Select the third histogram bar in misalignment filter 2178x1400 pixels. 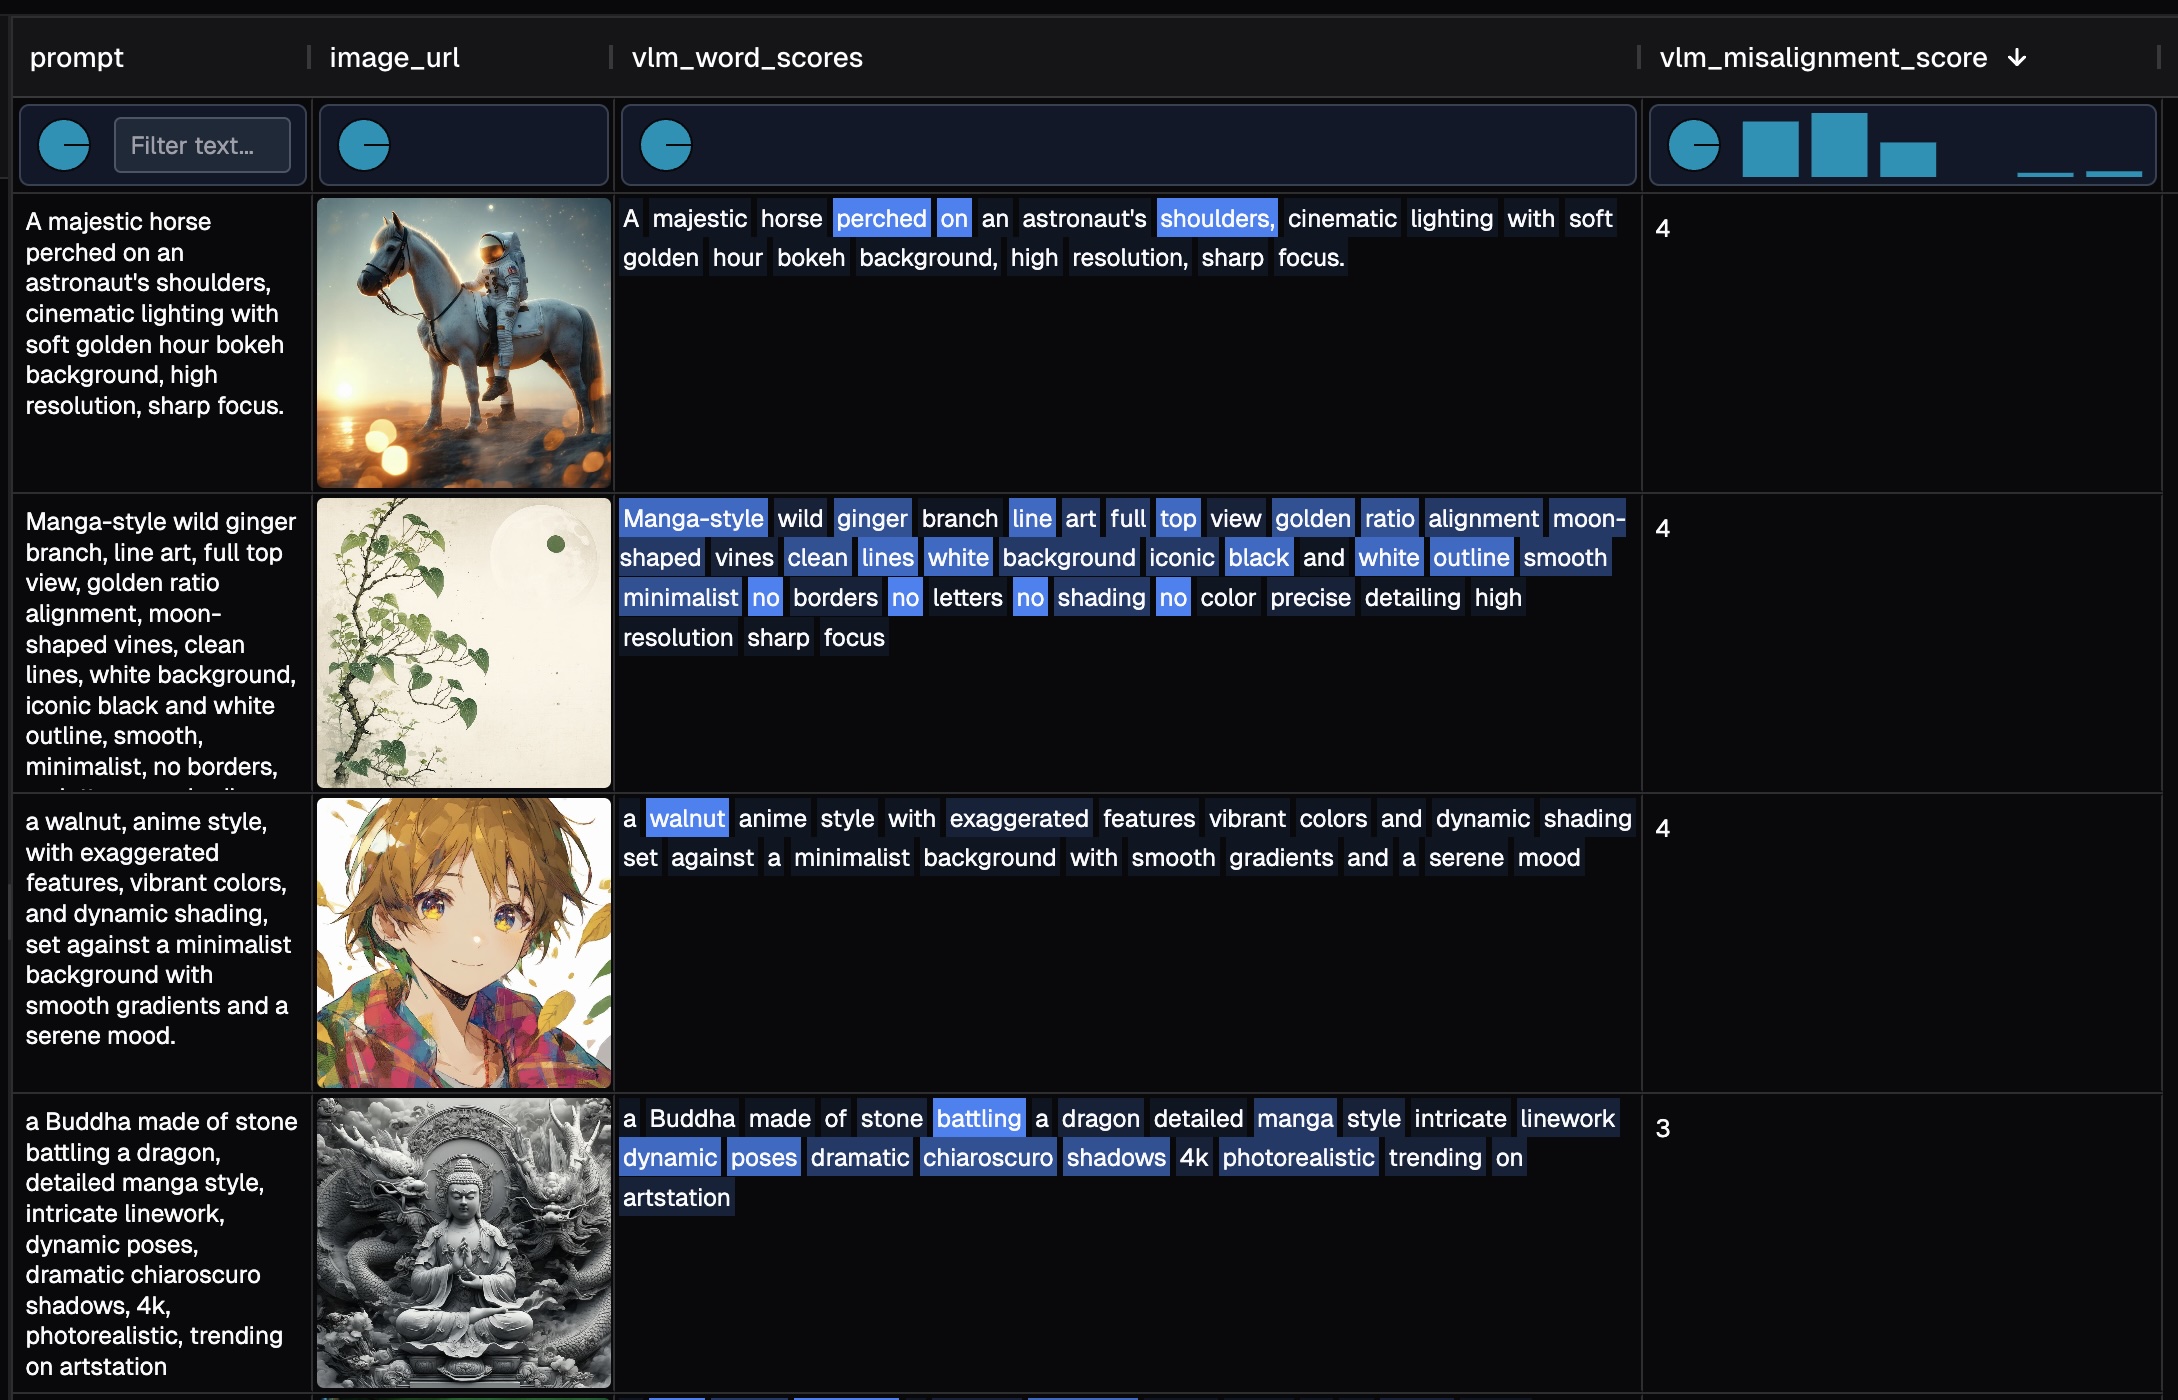pos(1907,160)
